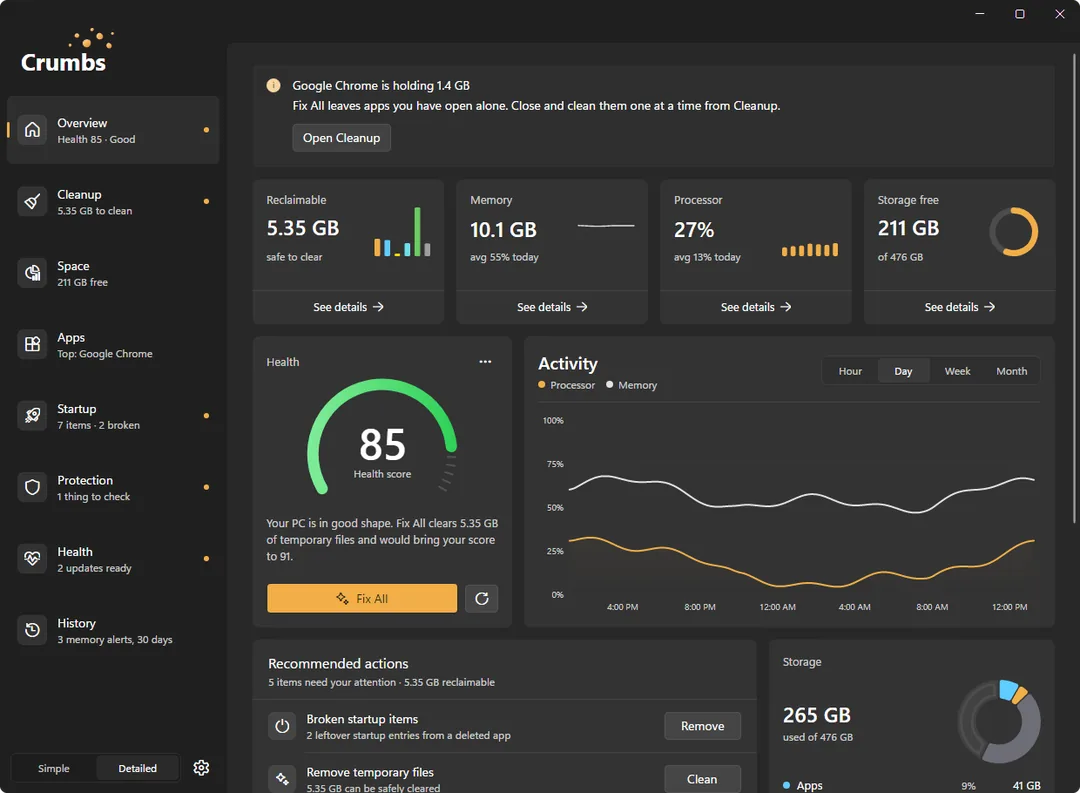
Task: Click the Open Cleanup button
Action: tap(342, 138)
